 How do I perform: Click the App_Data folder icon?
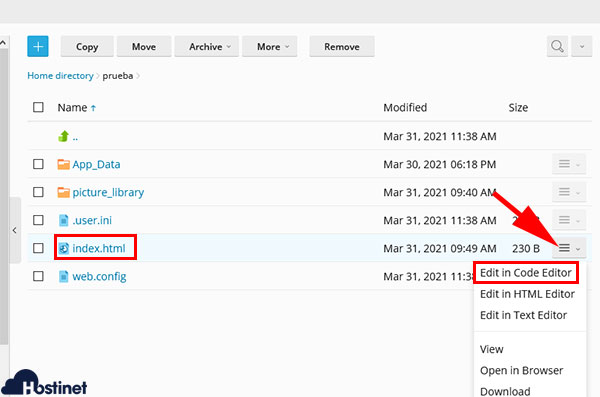pos(64,164)
